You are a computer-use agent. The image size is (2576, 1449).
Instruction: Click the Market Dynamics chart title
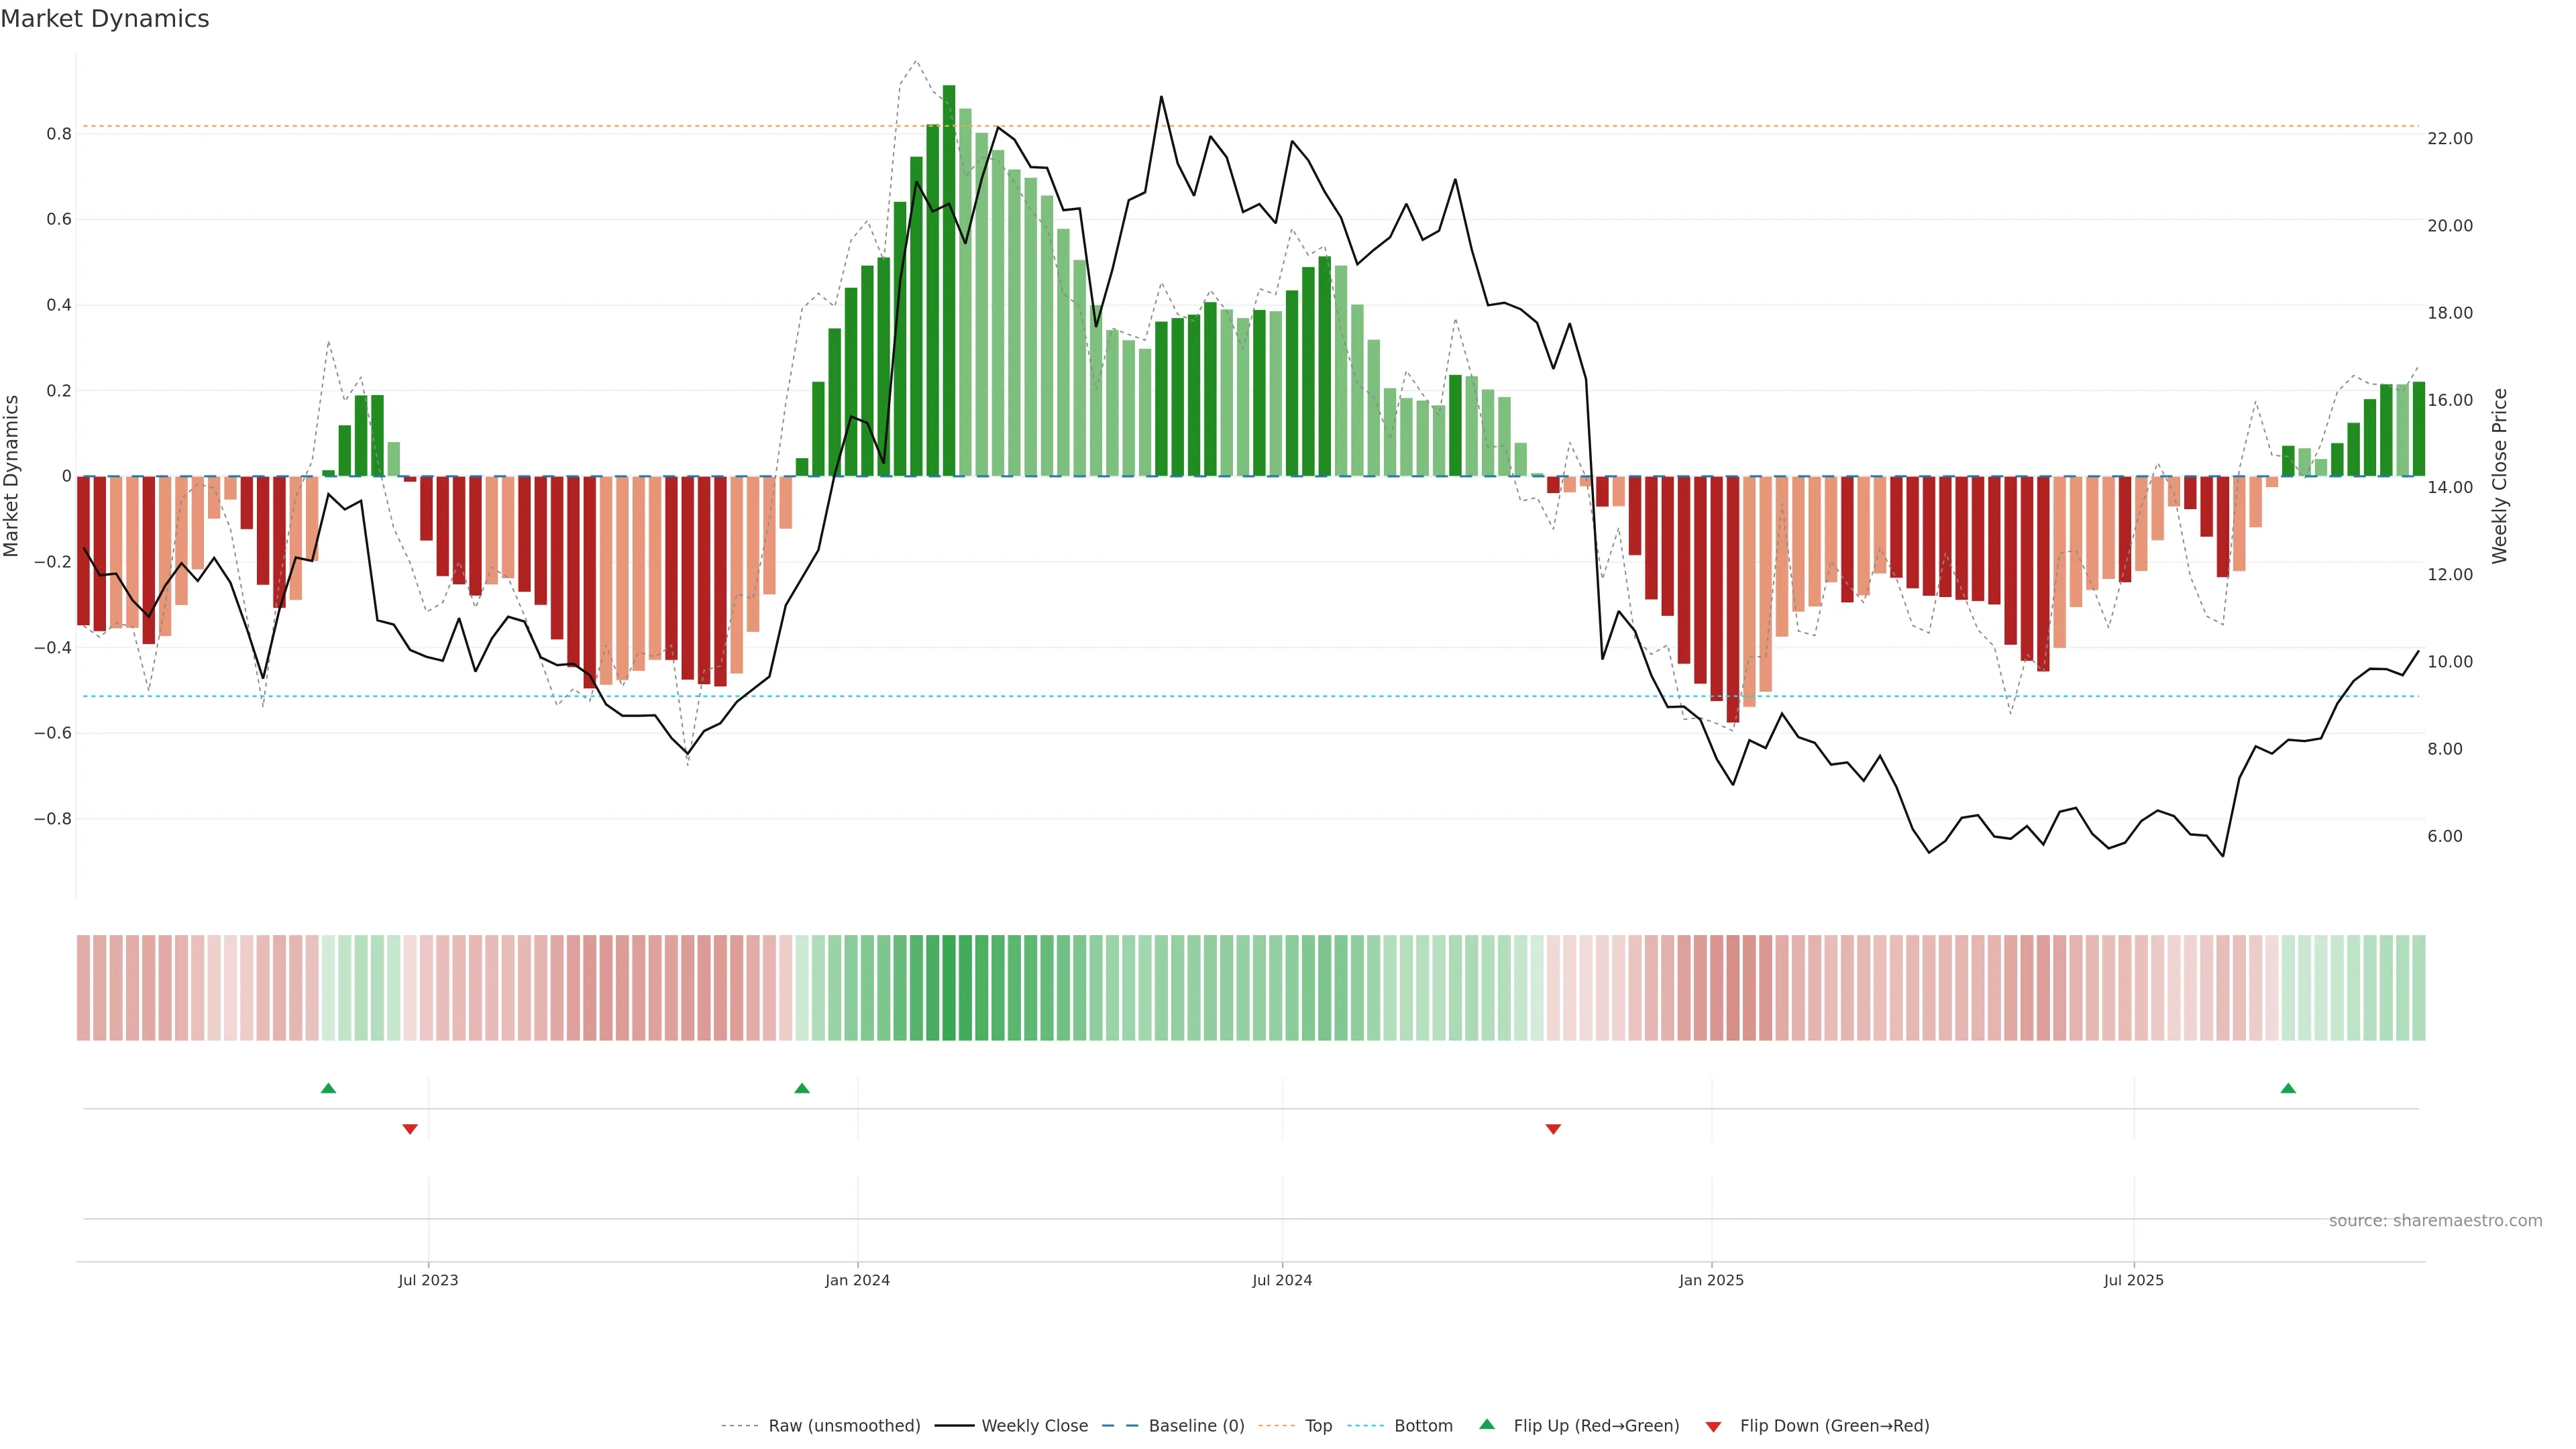[105, 19]
